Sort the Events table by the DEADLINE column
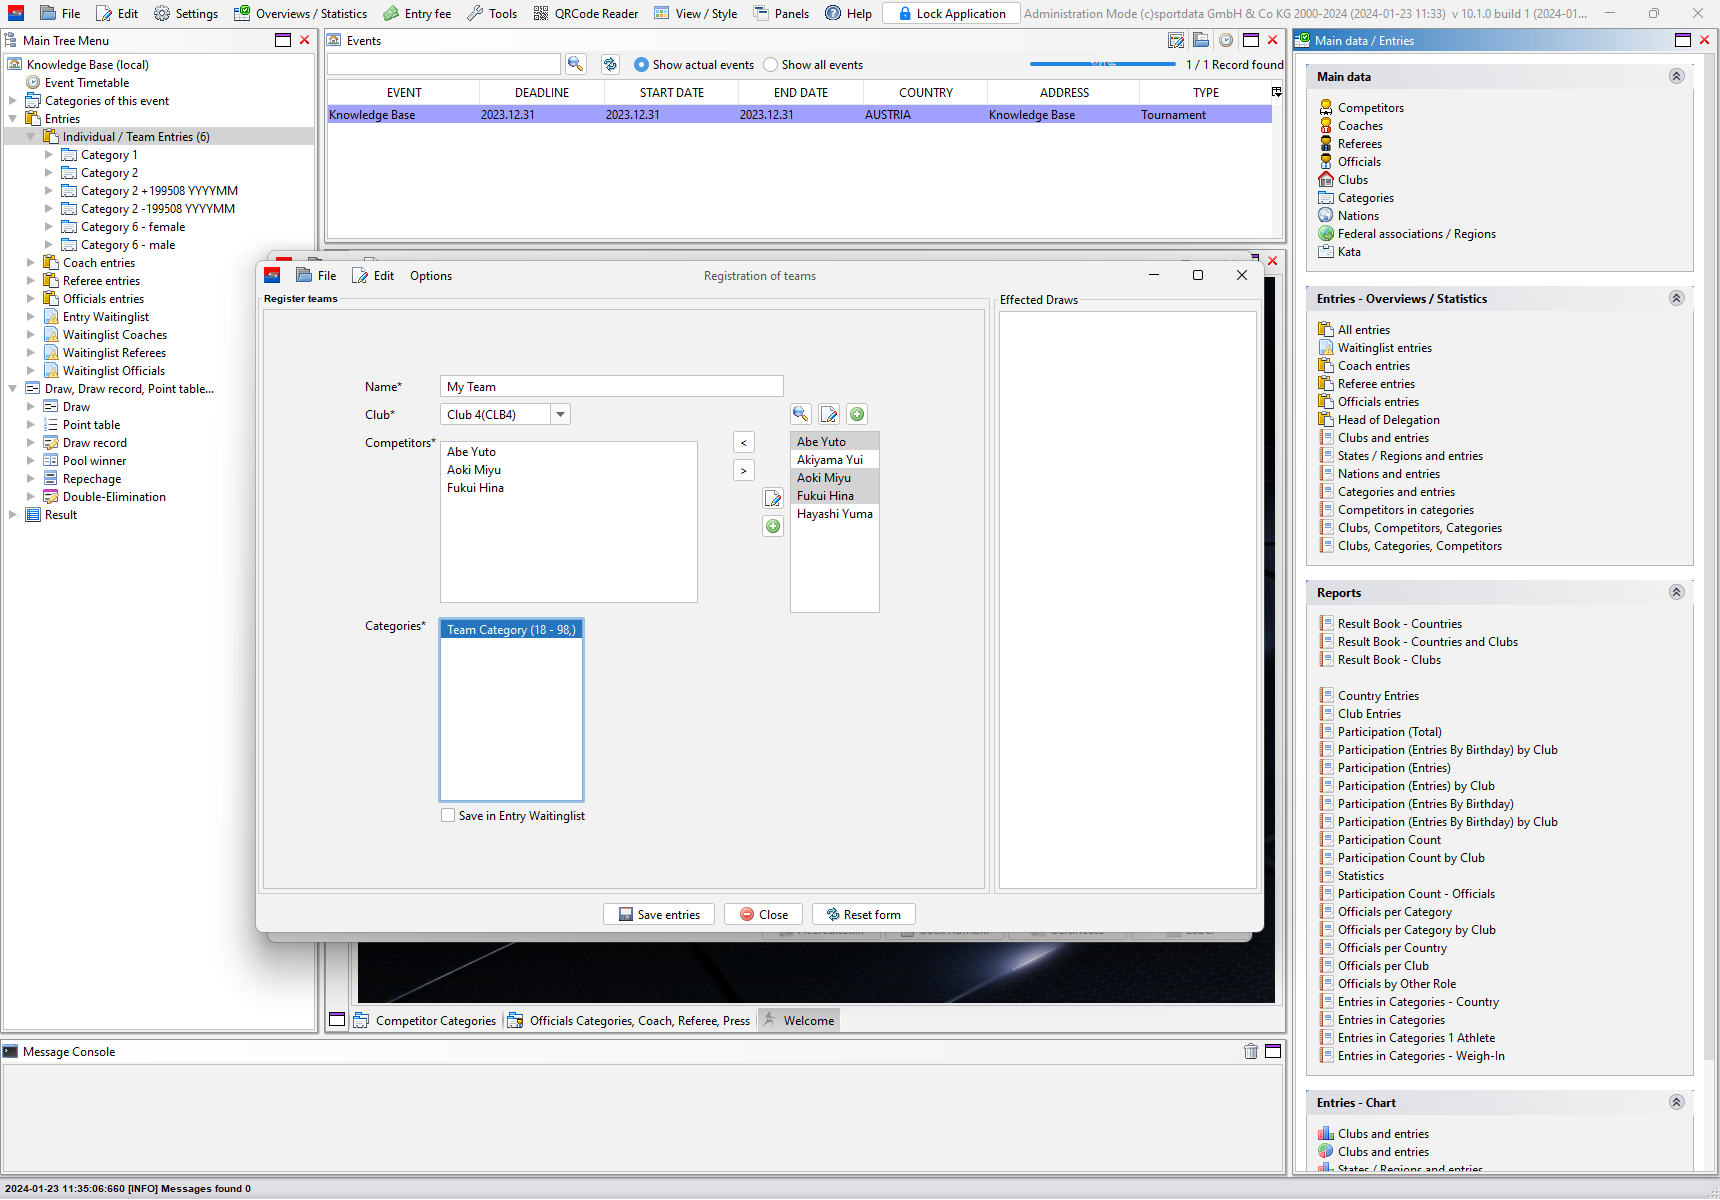 point(542,92)
